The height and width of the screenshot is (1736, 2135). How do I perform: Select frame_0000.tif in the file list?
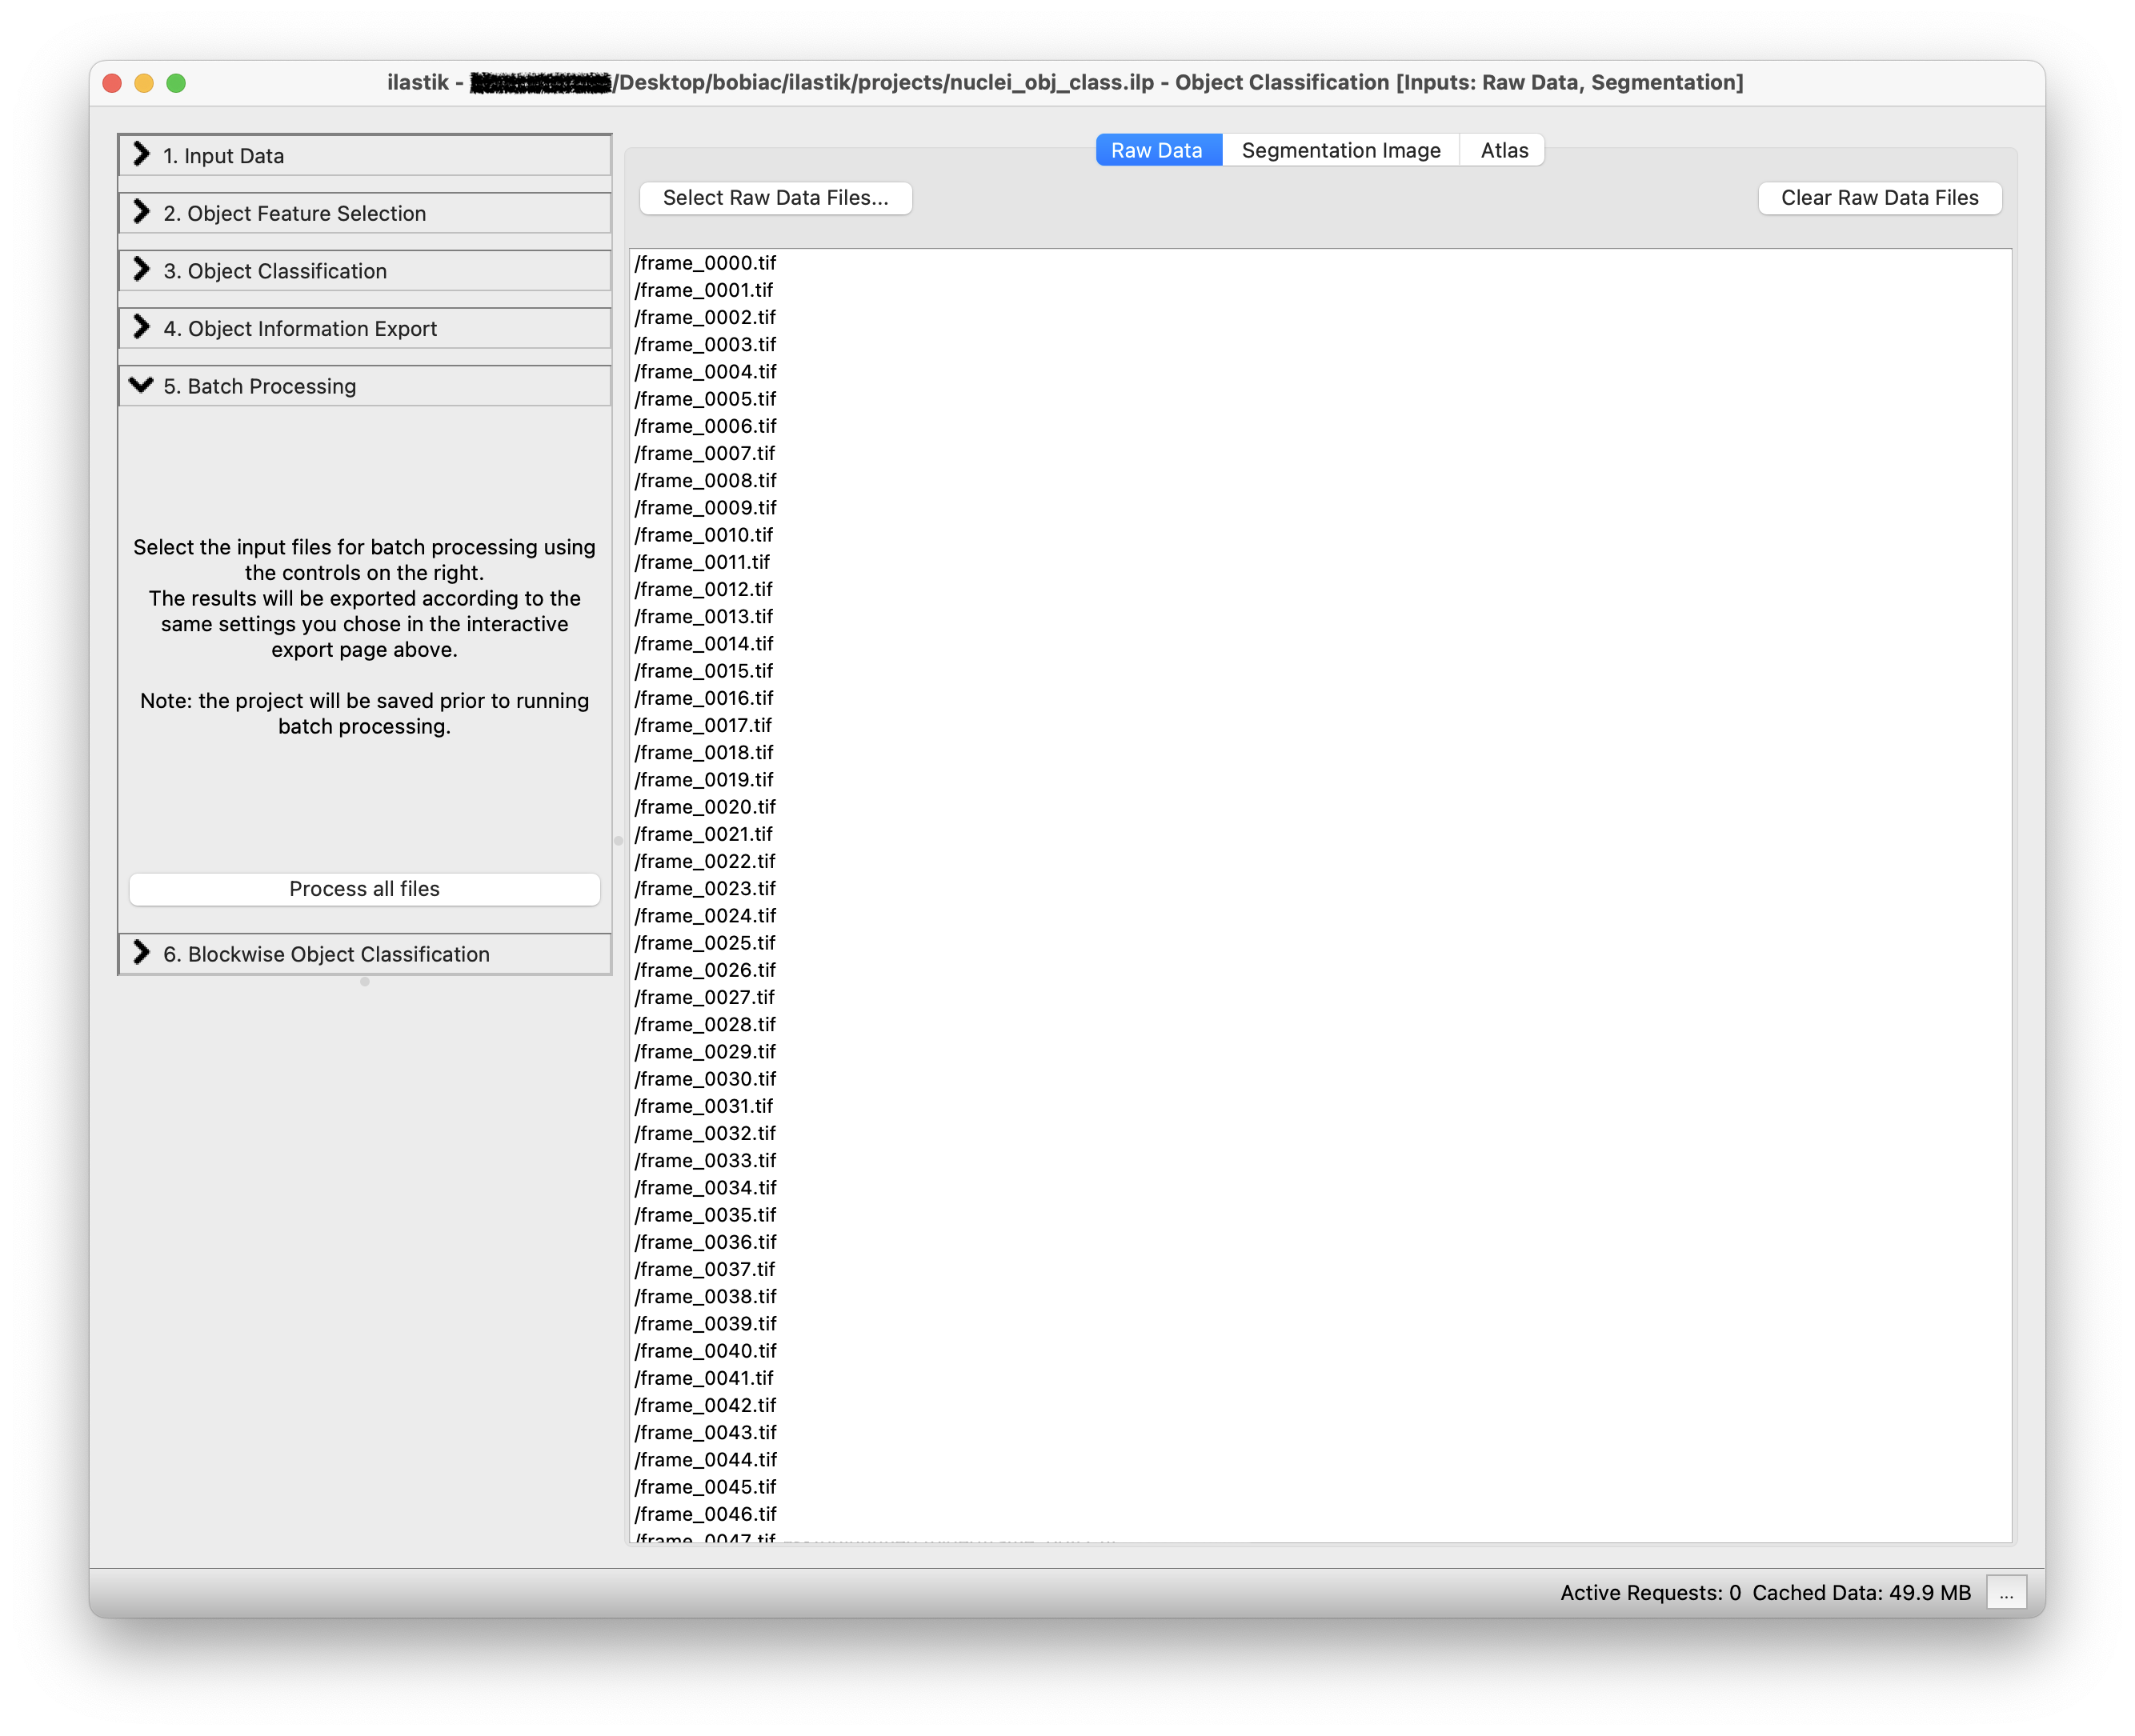pyautogui.click(x=705, y=263)
